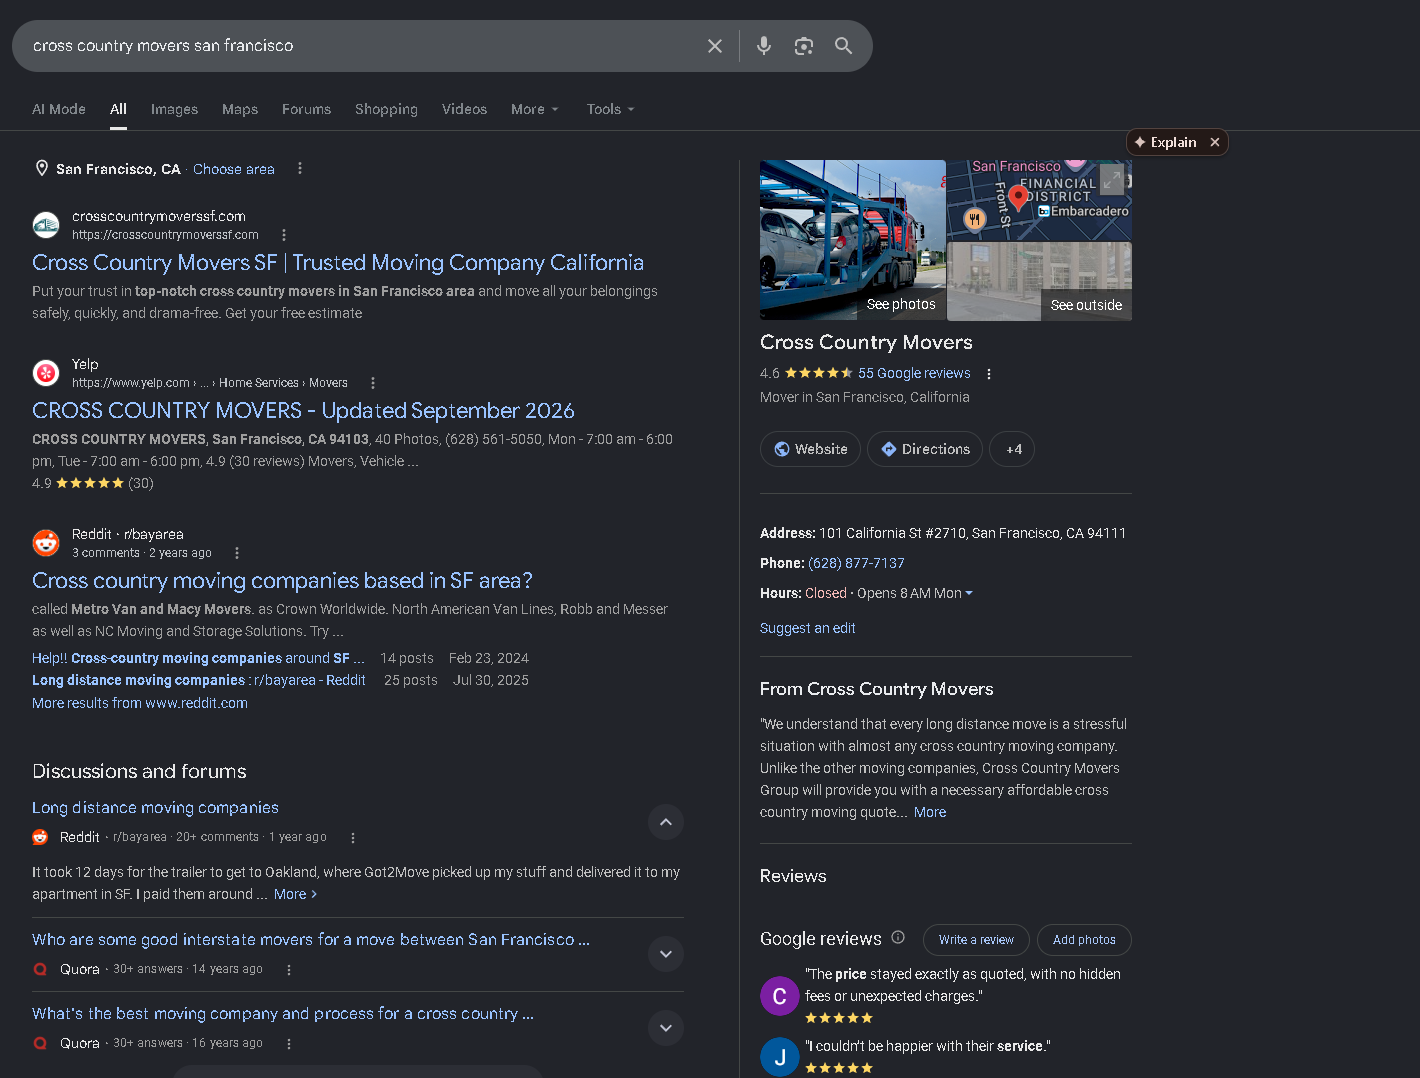Clear the search query with the X icon

click(715, 46)
